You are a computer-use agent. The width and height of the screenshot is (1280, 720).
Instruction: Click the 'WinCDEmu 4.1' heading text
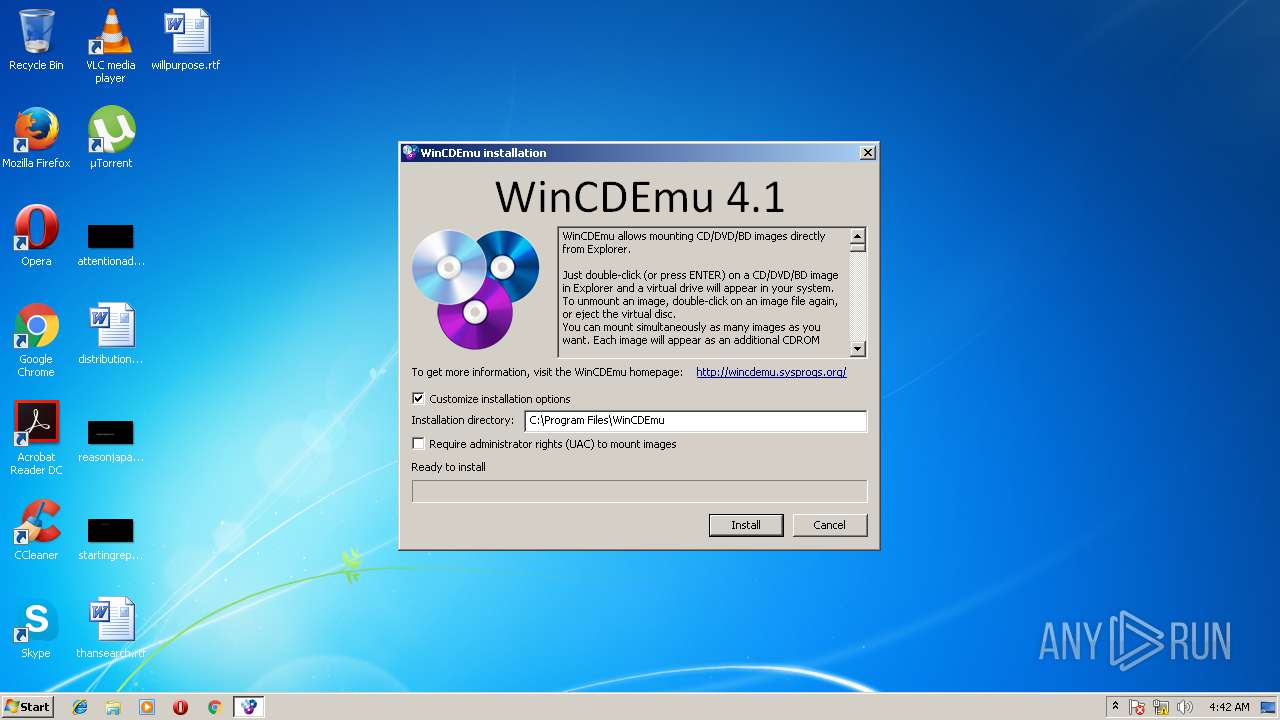tap(640, 196)
